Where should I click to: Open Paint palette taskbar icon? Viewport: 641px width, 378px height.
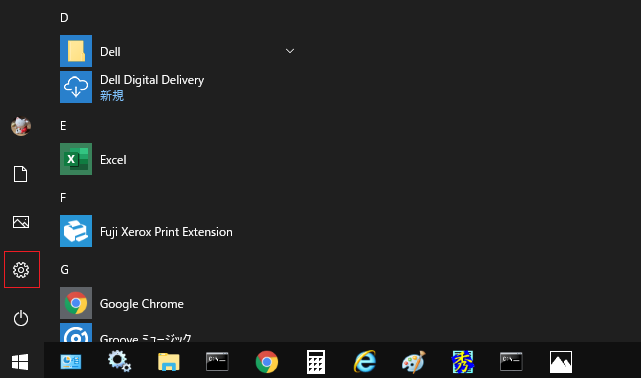414,362
